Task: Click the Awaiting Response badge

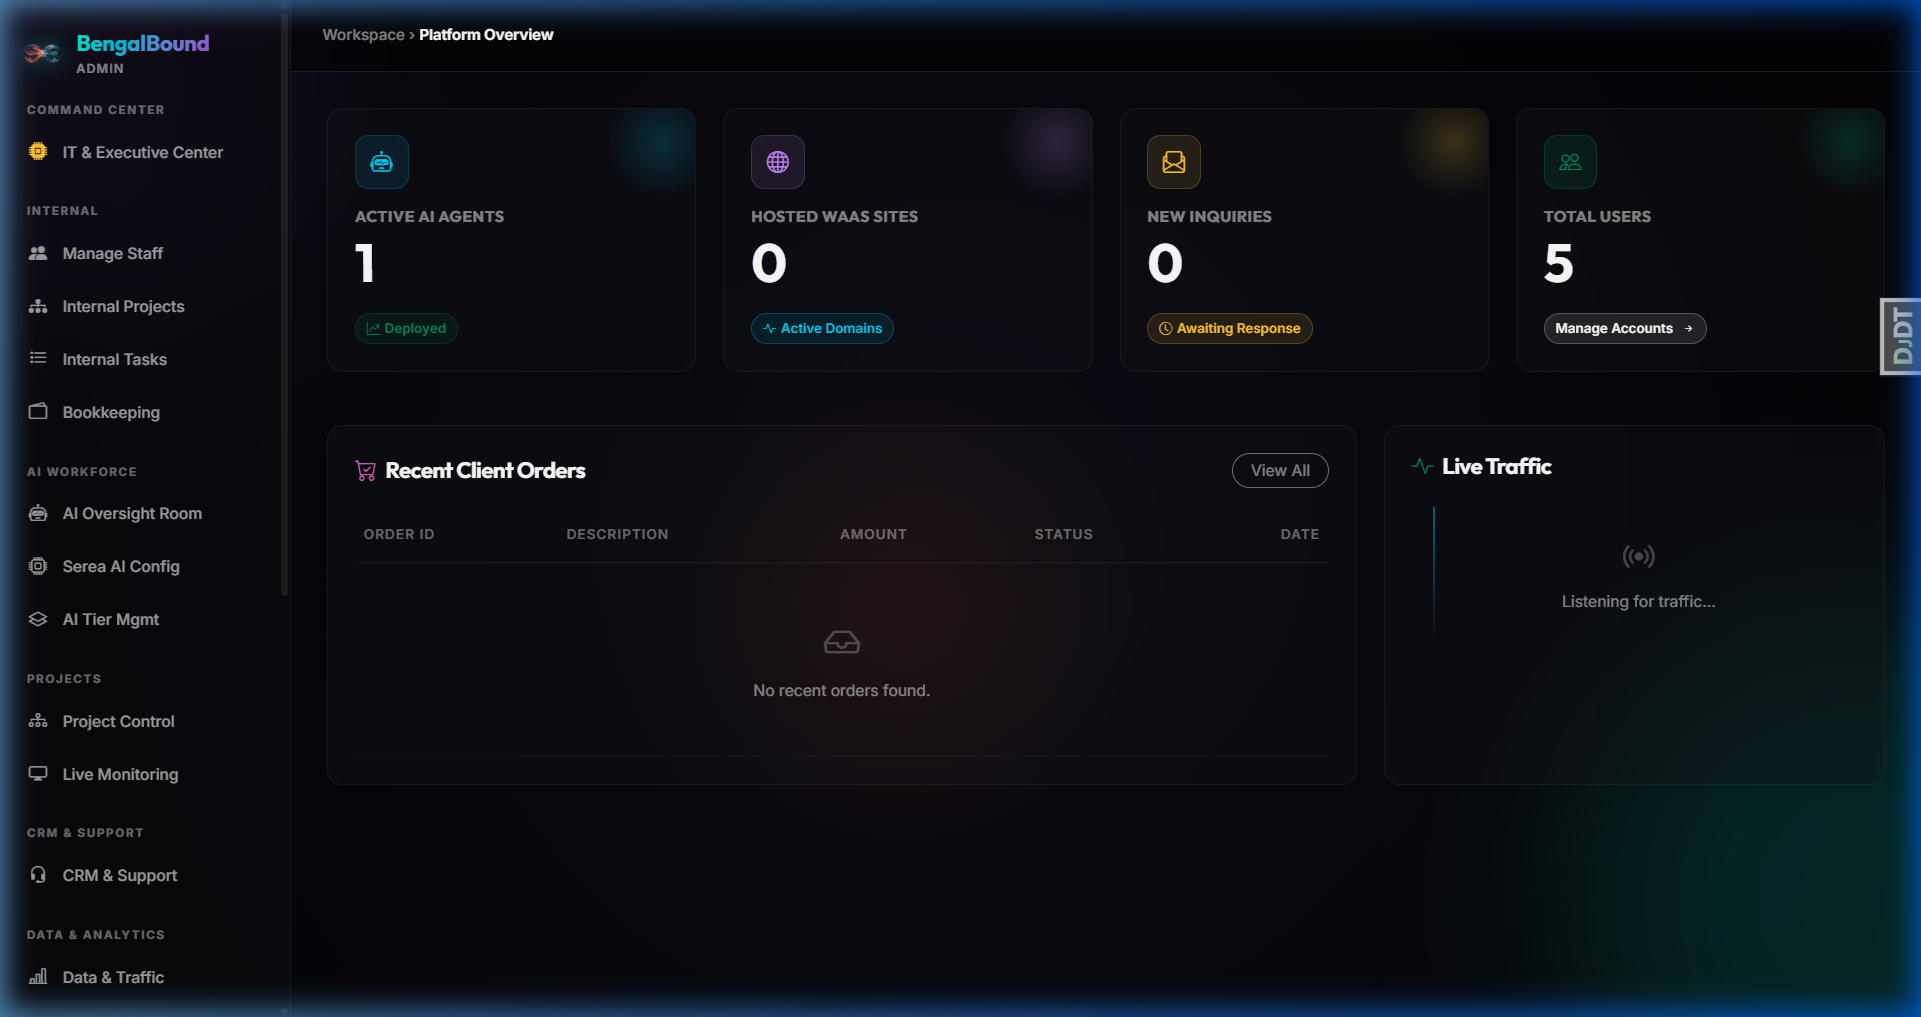Action: click(x=1229, y=328)
